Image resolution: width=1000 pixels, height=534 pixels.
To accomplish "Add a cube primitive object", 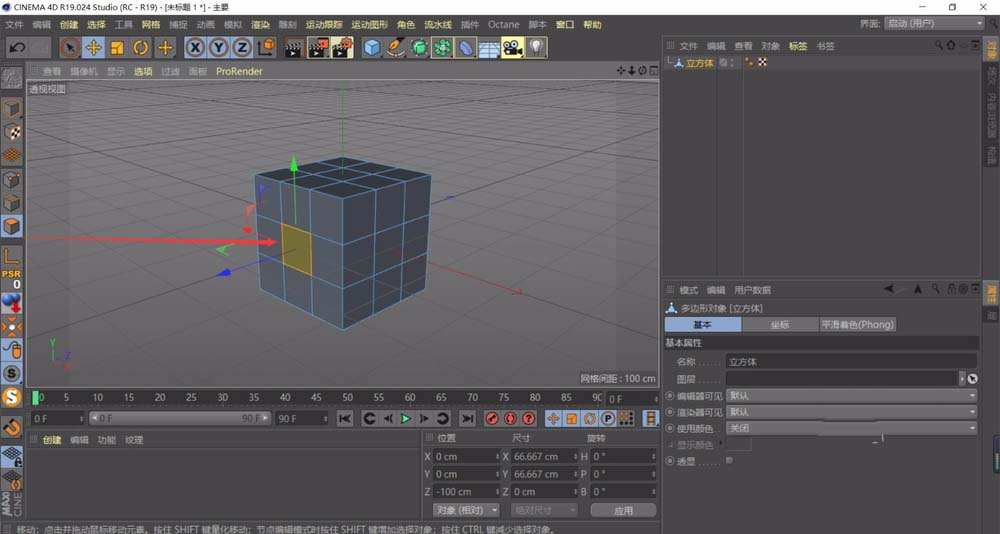I will [x=372, y=48].
